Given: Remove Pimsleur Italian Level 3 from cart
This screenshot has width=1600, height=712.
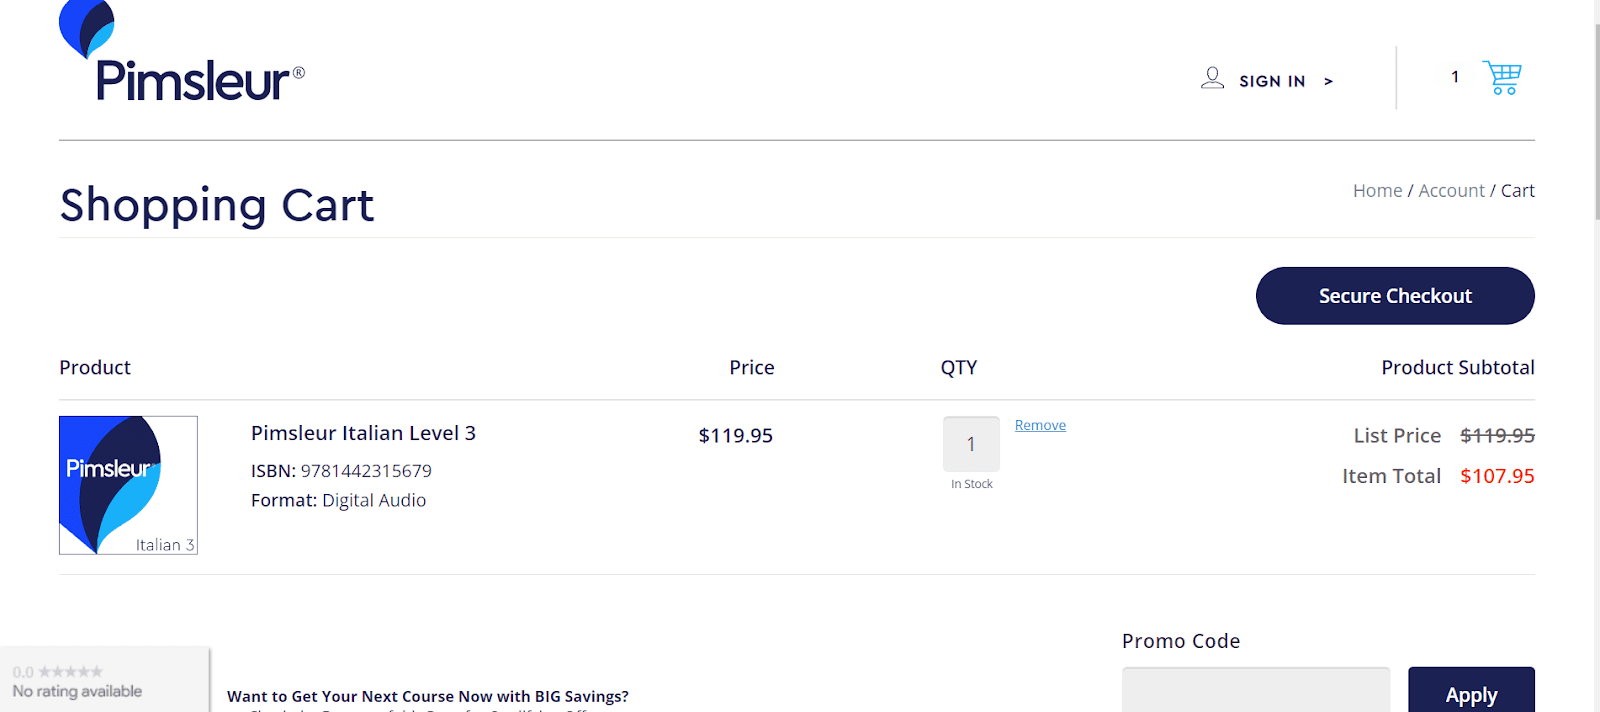Looking at the screenshot, I should [1040, 424].
